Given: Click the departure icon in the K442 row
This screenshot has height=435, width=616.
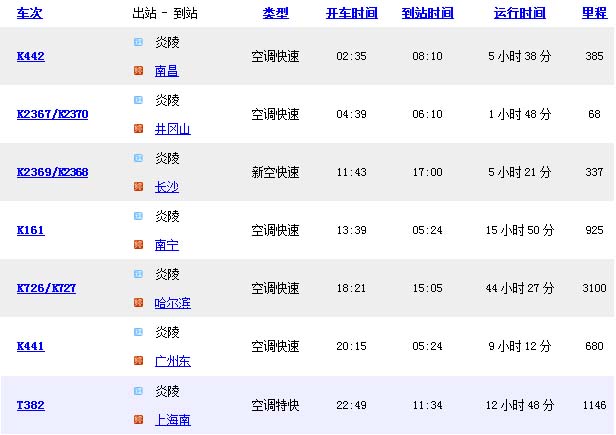Looking at the screenshot, I should [x=138, y=42].
